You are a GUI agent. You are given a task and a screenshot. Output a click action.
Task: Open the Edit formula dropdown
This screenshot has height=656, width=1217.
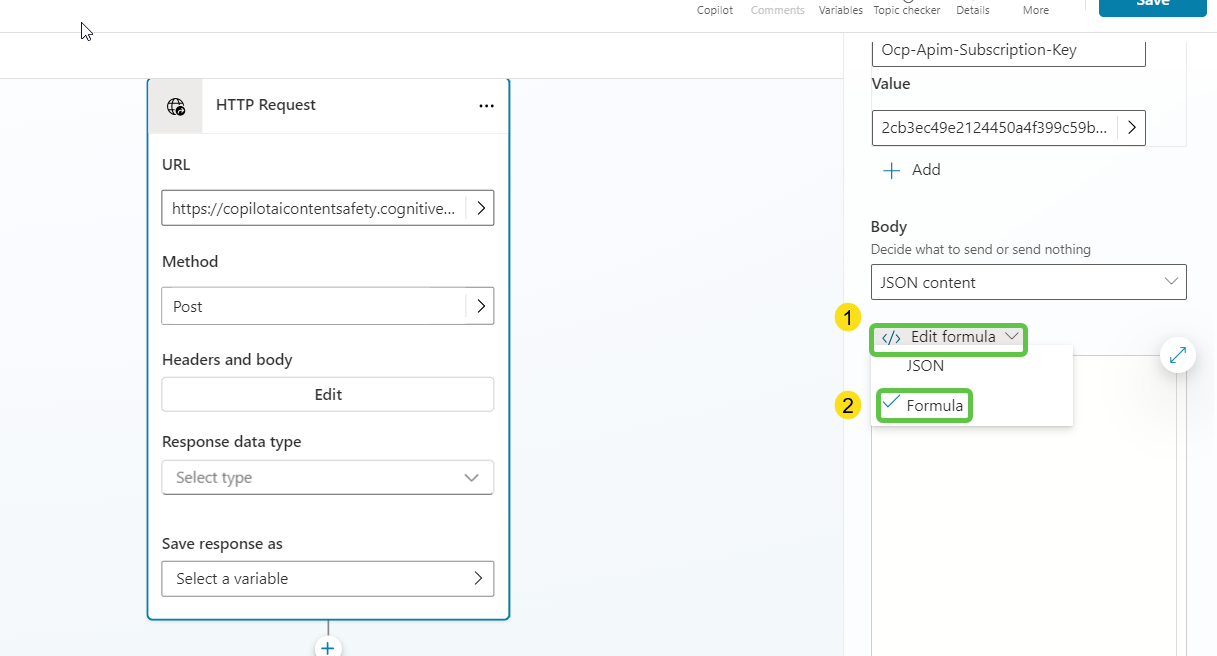[951, 337]
